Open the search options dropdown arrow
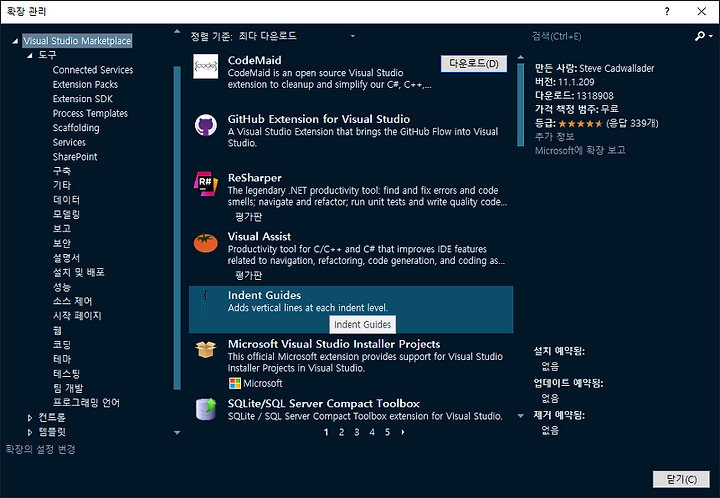Image resolution: width=720 pixels, height=498 pixels. point(711,36)
